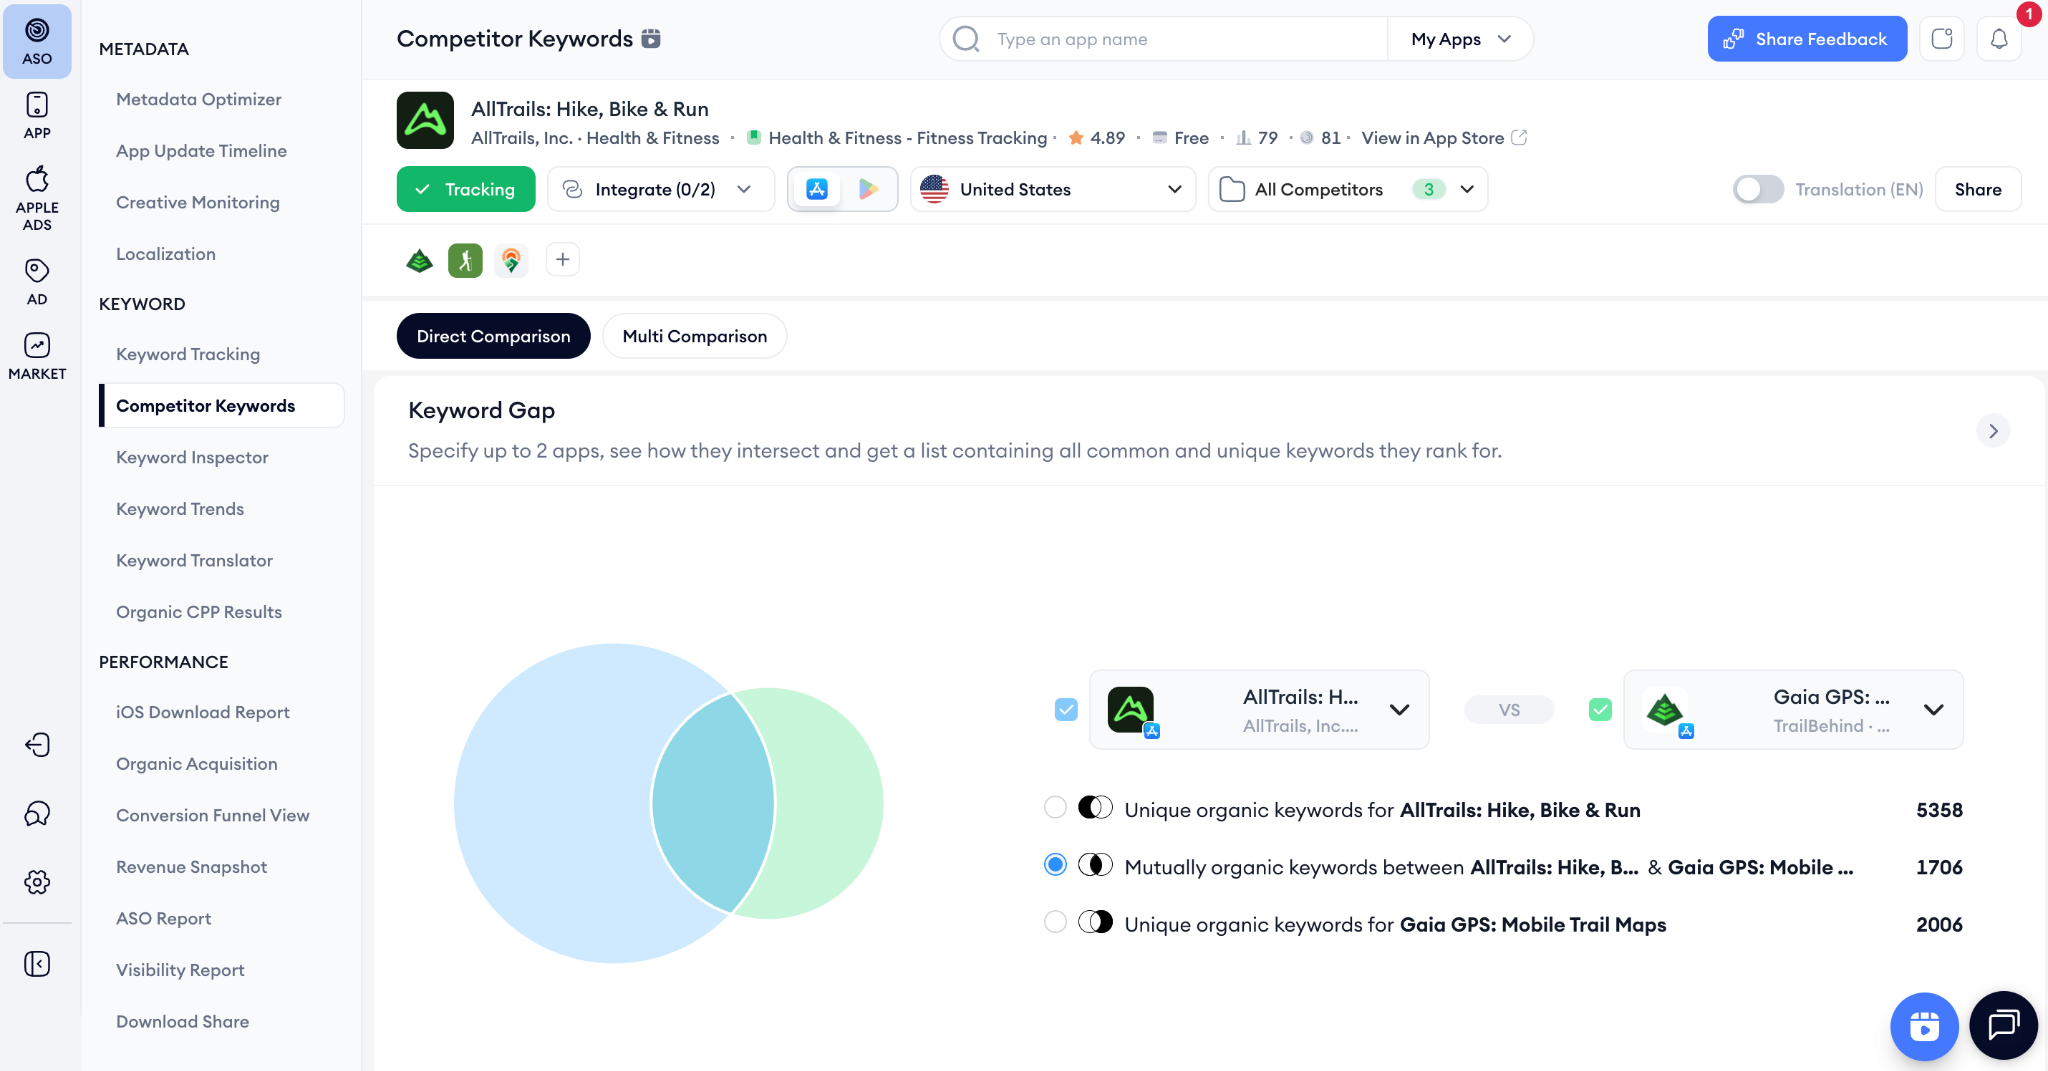
Task: Click the green hiker competitor icon
Action: [x=465, y=260]
